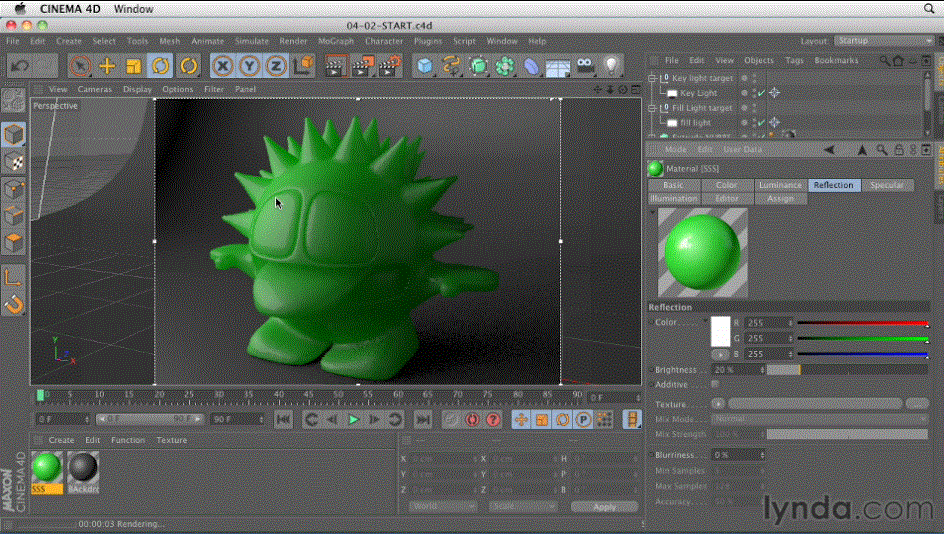Add a Subdivision Surface generator
Screen dimensions: 944x534
pos(478,66)
